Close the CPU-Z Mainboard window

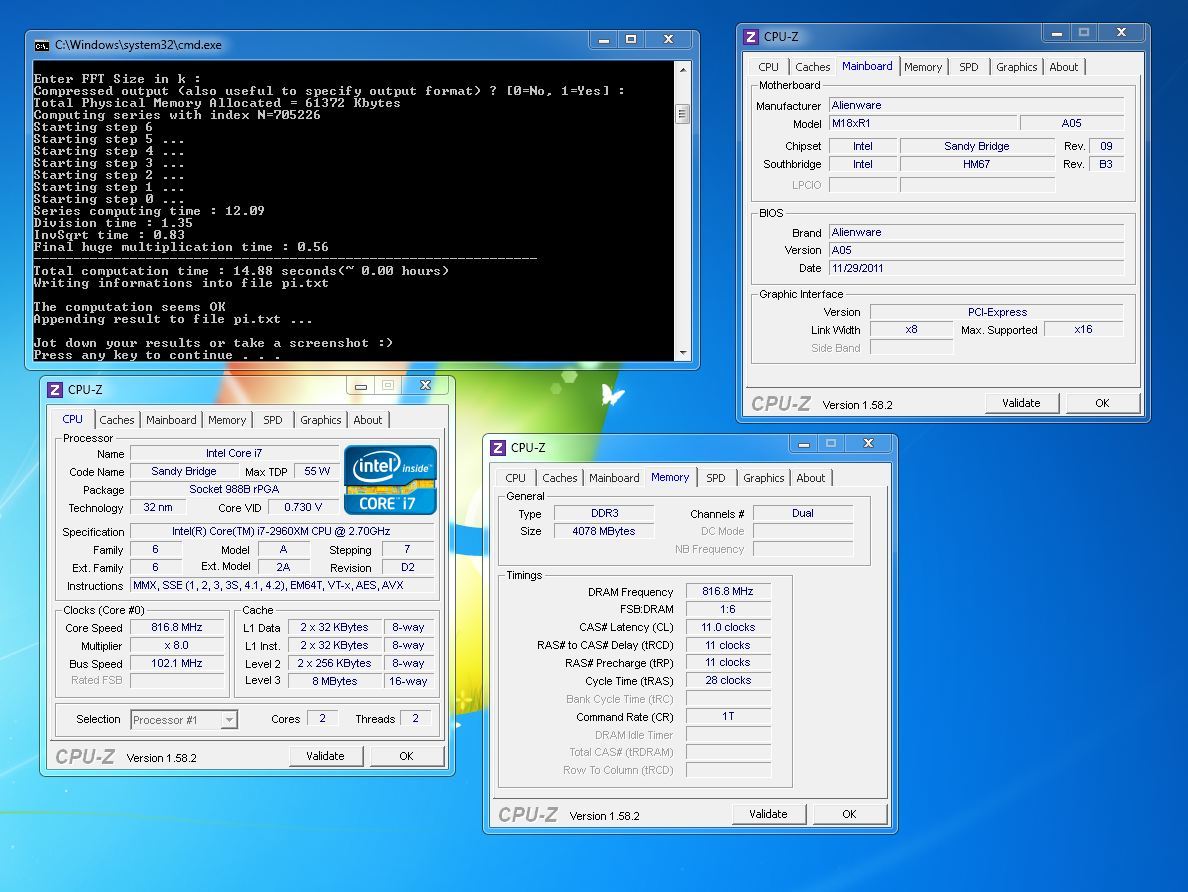click(x=1121, y=33)
